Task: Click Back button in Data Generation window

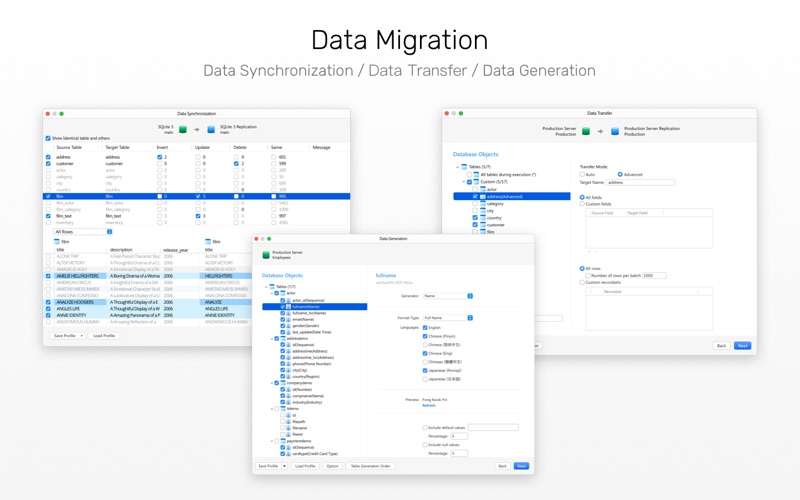Action: pos(503,466)
